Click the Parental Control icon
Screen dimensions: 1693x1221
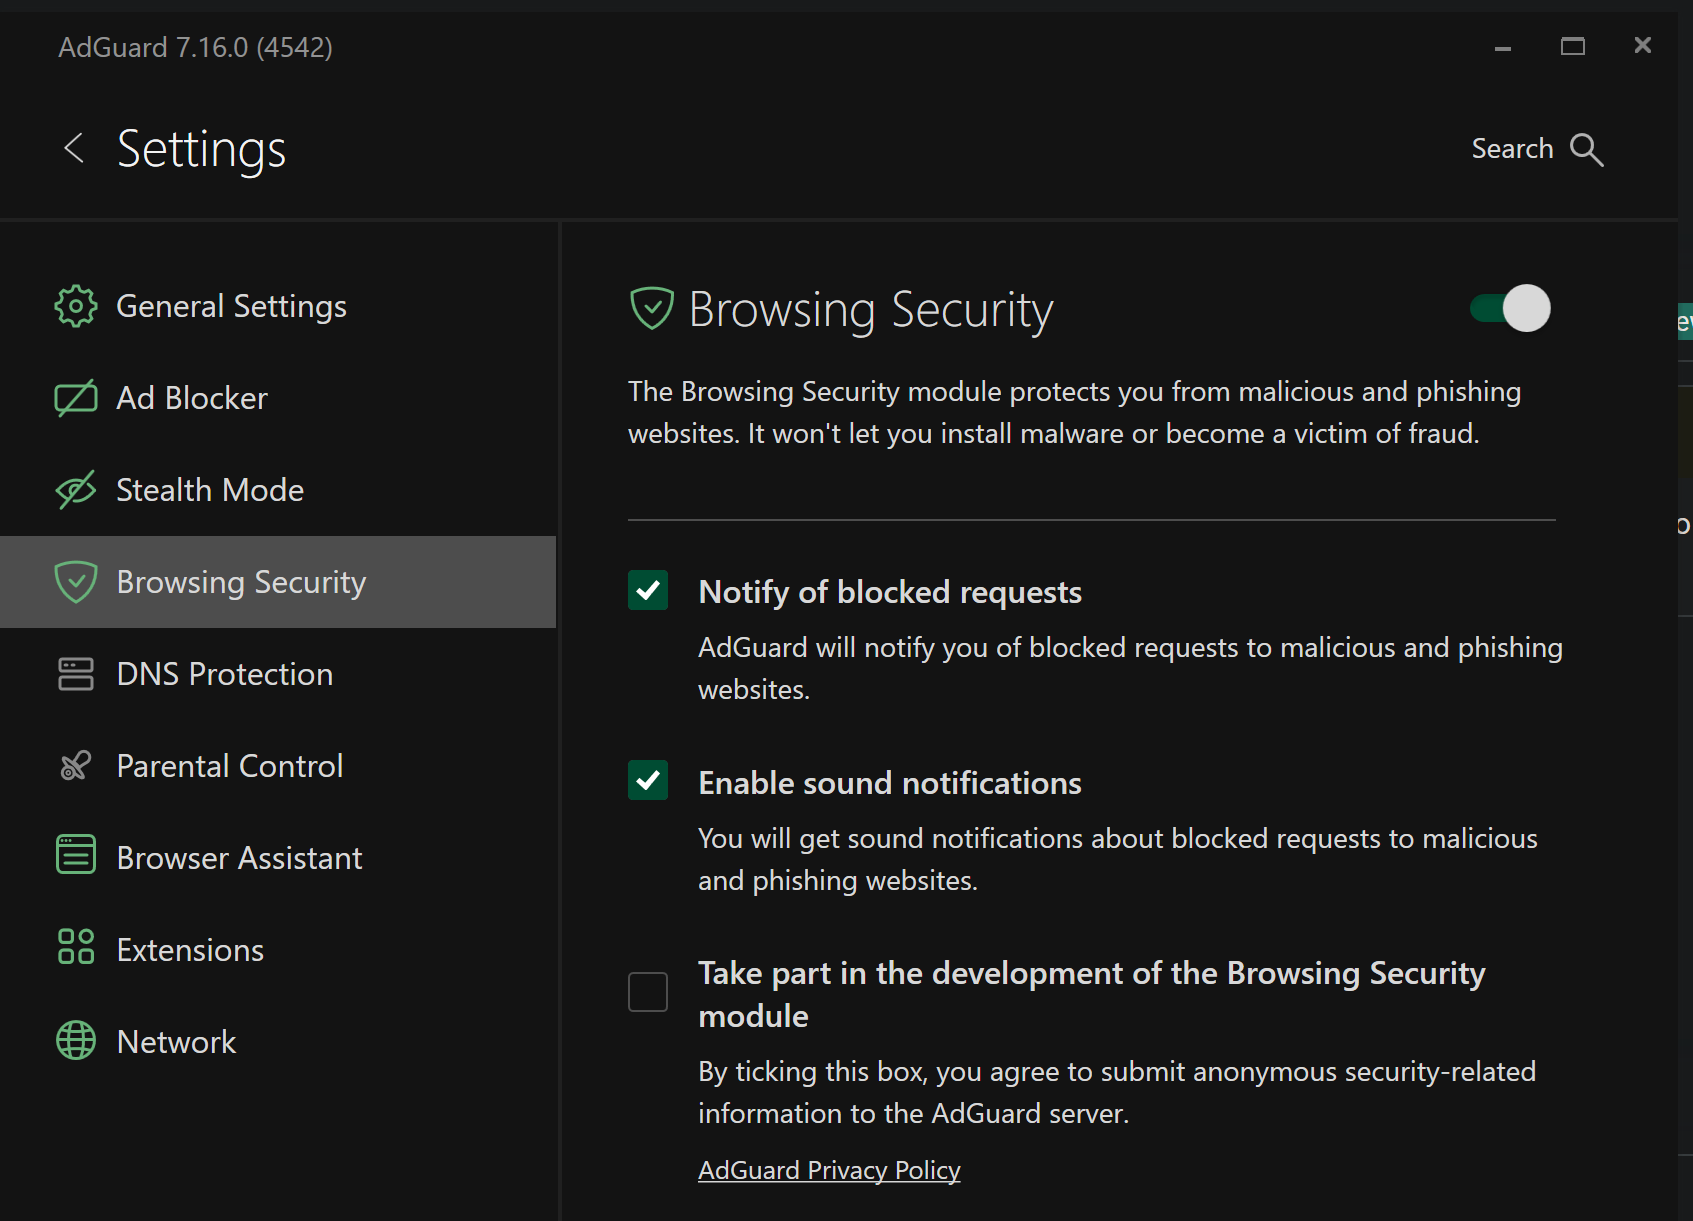pyautogui.click(x=76, y=766)
